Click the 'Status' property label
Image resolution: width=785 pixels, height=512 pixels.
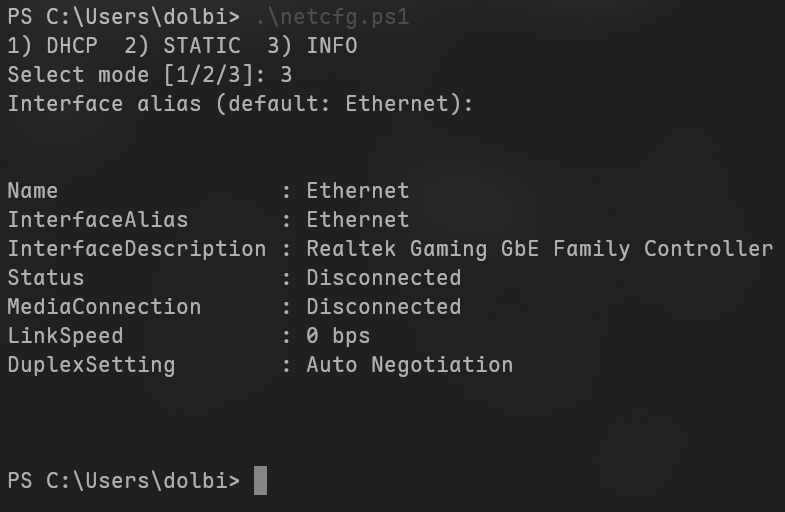pyautogui.click(x=46, y=278)
